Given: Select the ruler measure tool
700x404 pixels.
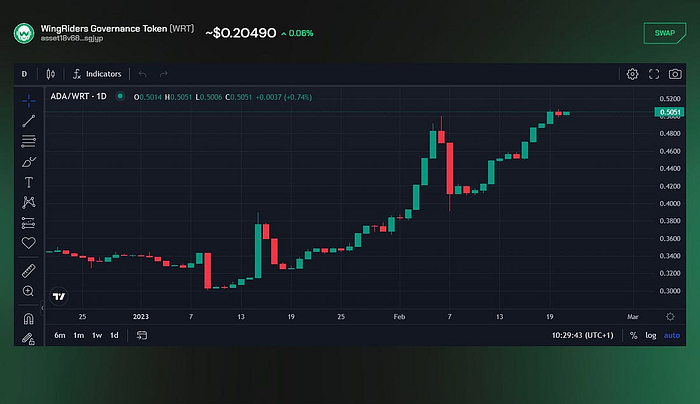Looking at the screenshot, I should (x=29, y=271).
